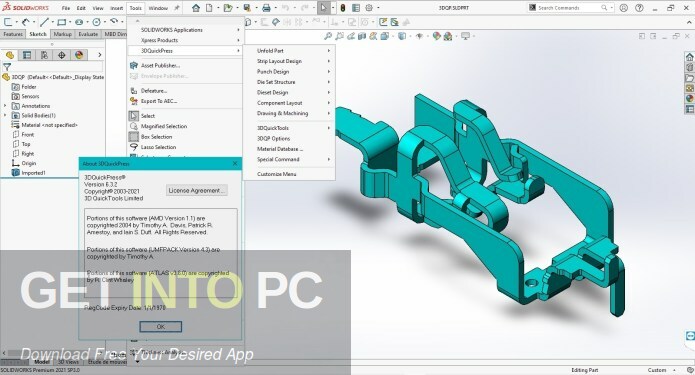This screenshot has height=375, width=695.
Task: Switch to the Markup tab
Action: 62,34
